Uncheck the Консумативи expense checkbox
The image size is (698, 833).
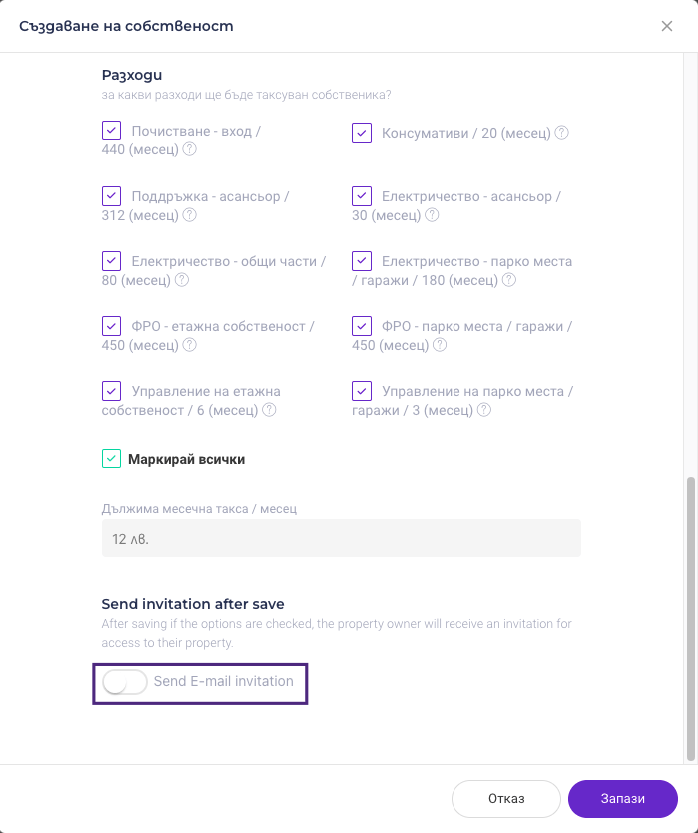(362, 133)
